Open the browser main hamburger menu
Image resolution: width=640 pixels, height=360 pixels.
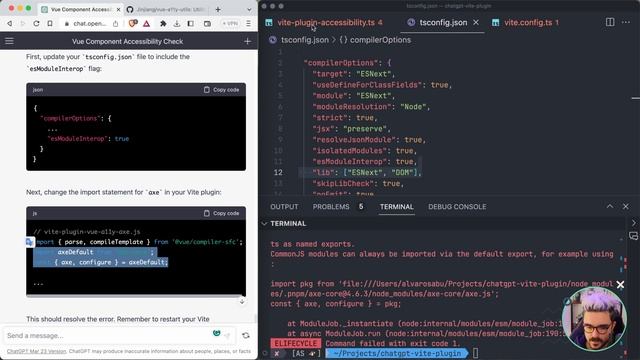(x=248, y=24)
